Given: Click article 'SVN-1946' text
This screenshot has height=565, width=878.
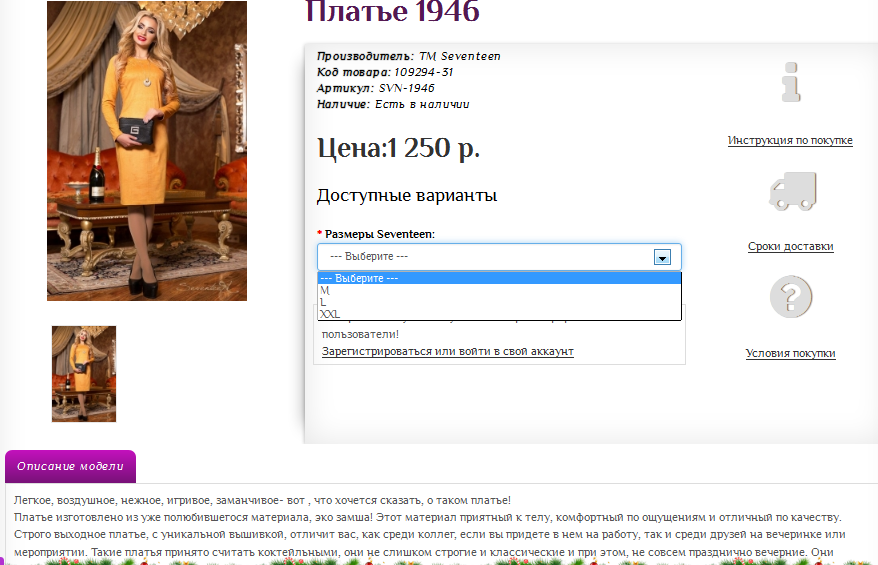Looking at the screenshot, I should tap(407, 88).
